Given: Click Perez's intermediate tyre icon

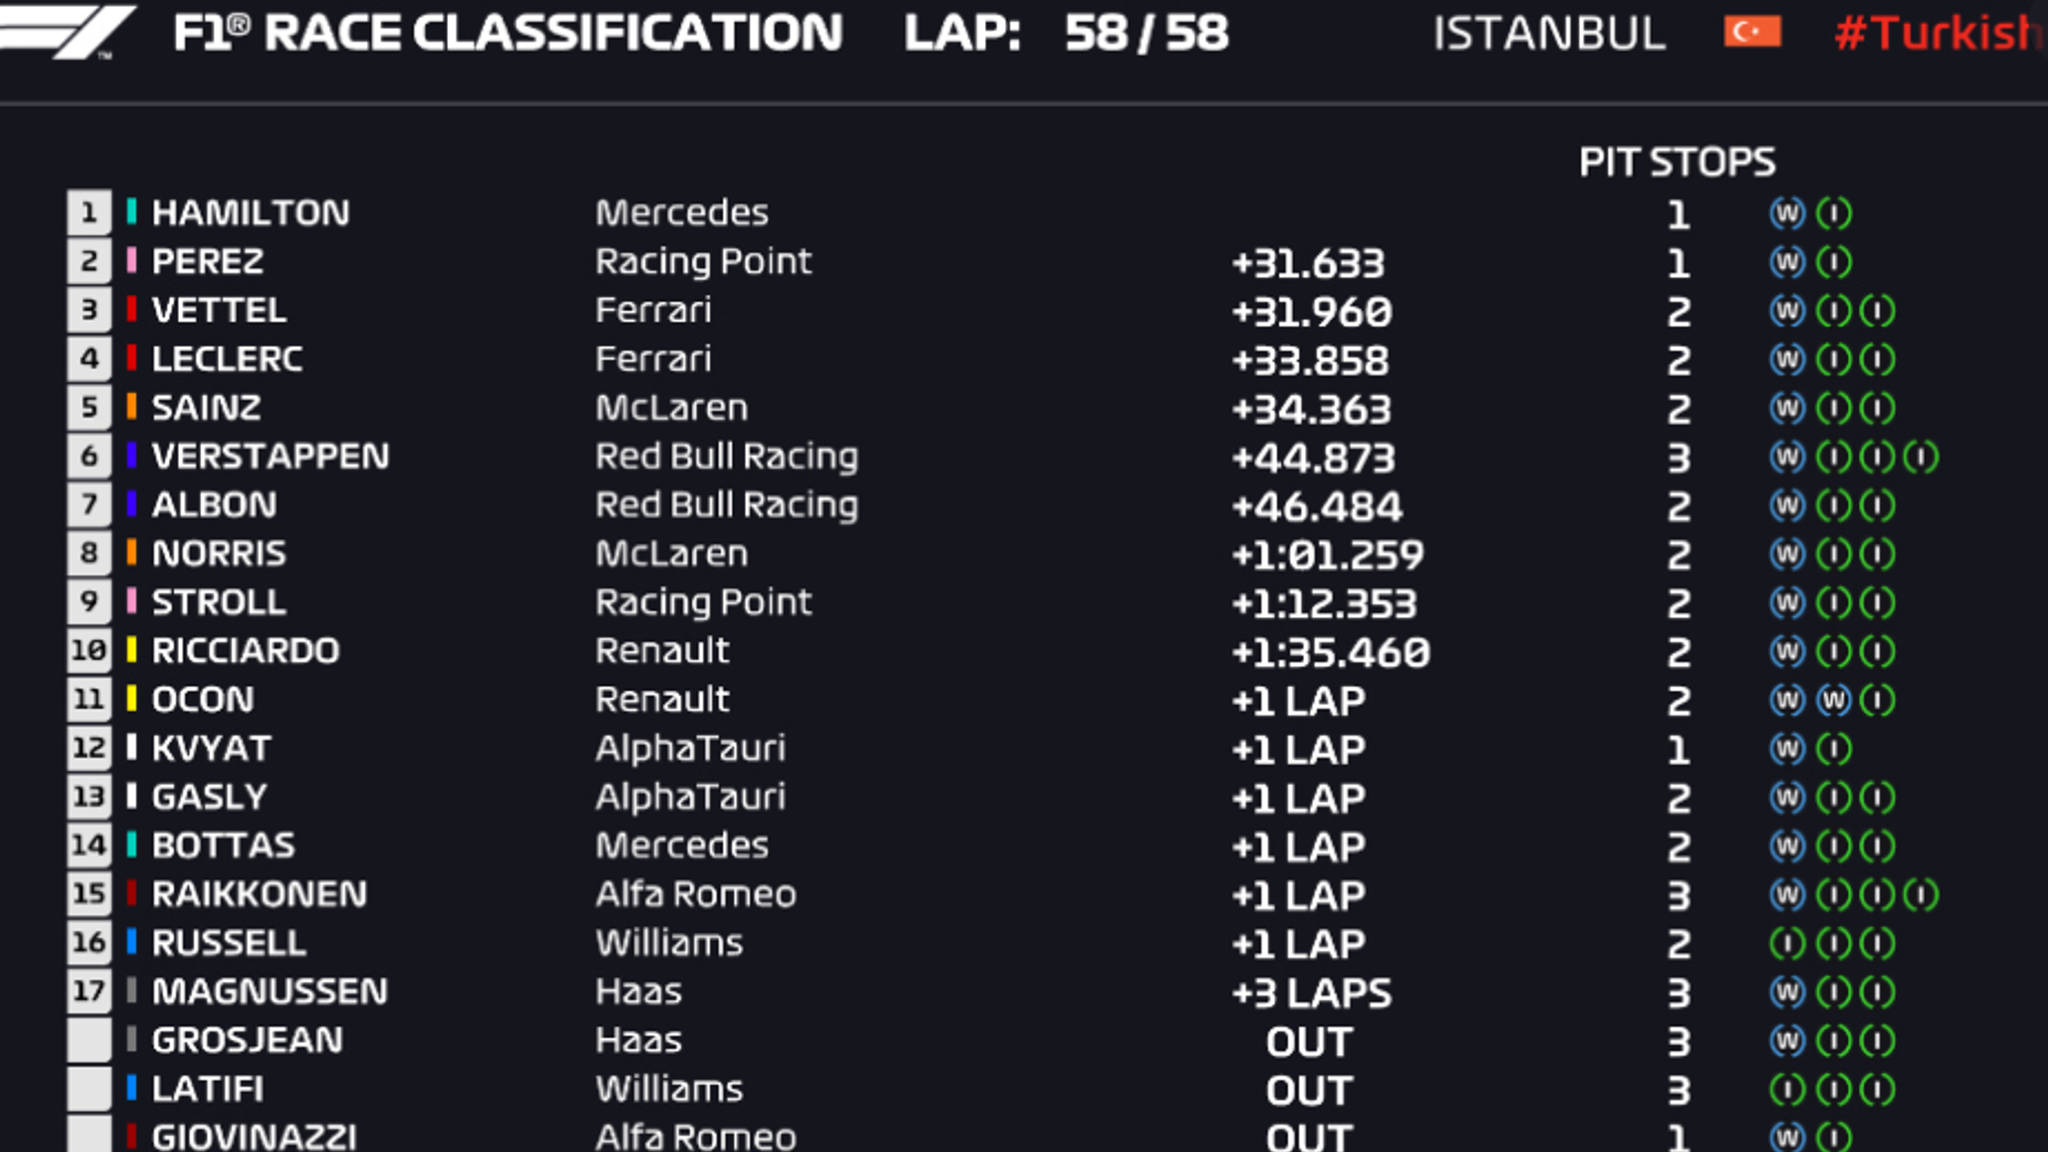Looking at the screenshot, I should [x=1834, y=262].
